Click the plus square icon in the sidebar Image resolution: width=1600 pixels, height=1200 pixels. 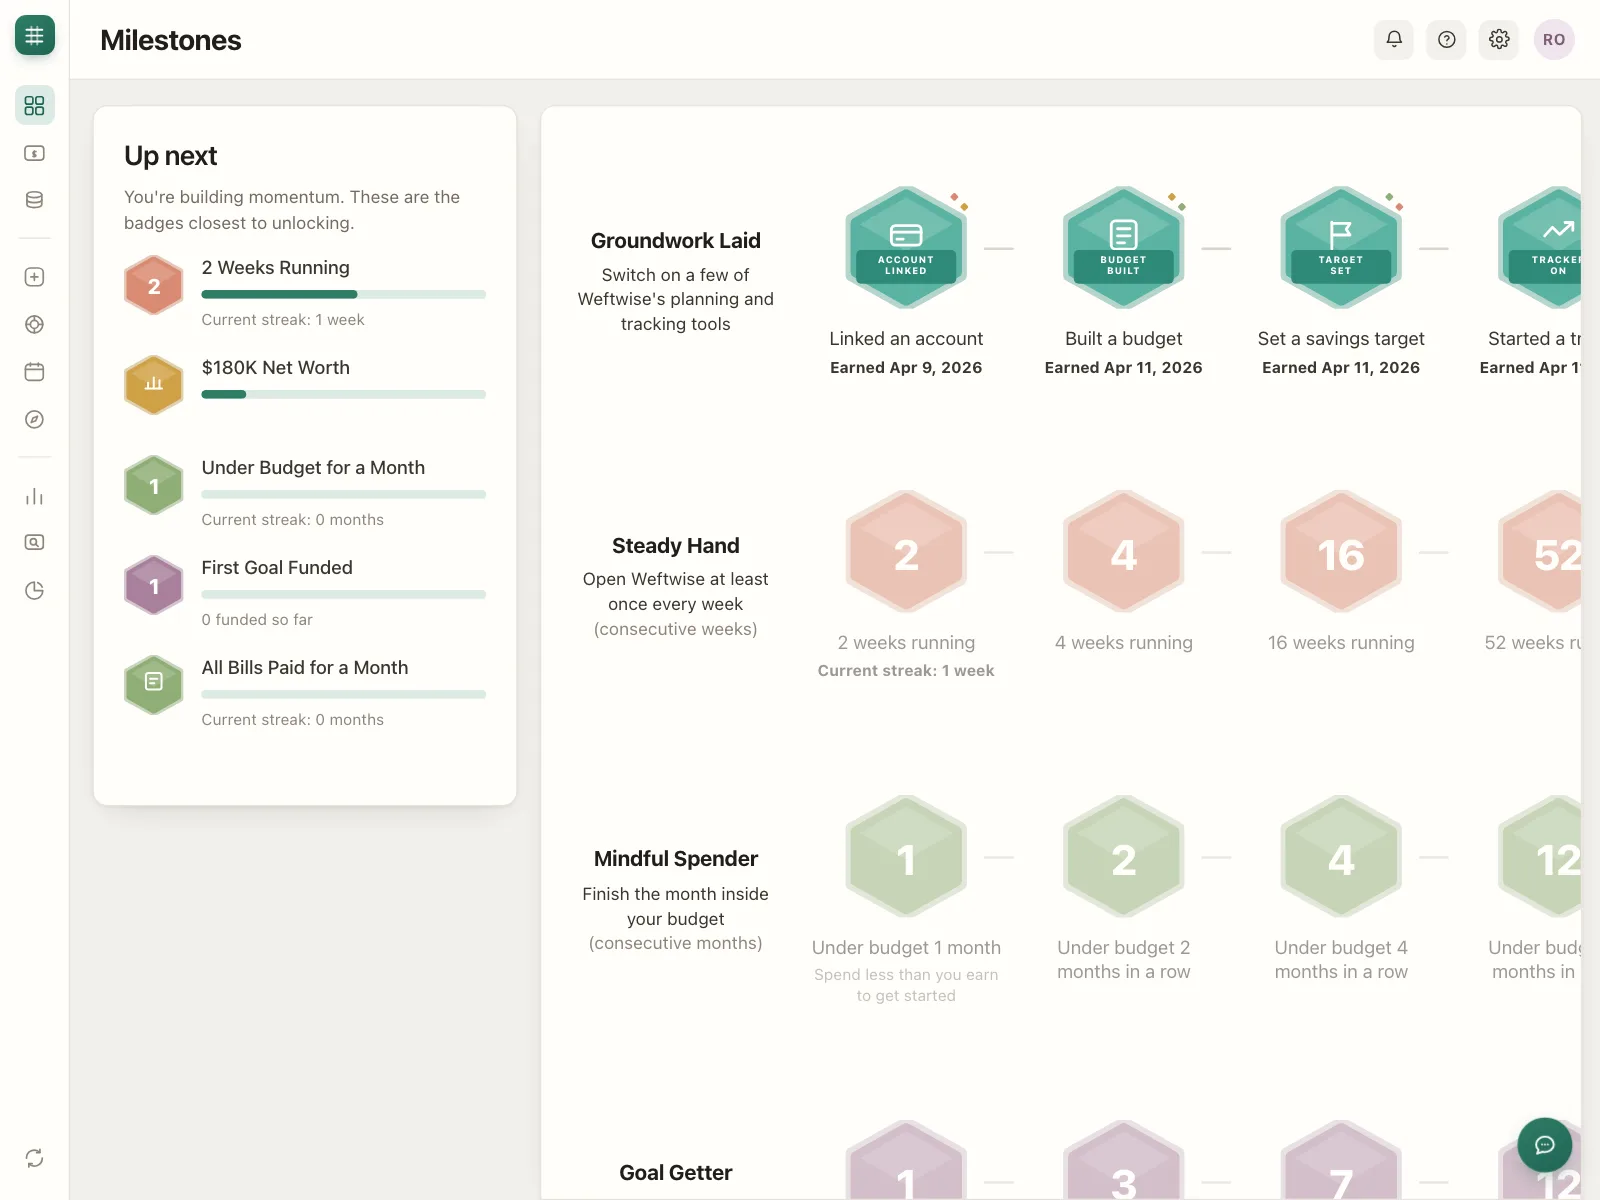pos(34,277)
